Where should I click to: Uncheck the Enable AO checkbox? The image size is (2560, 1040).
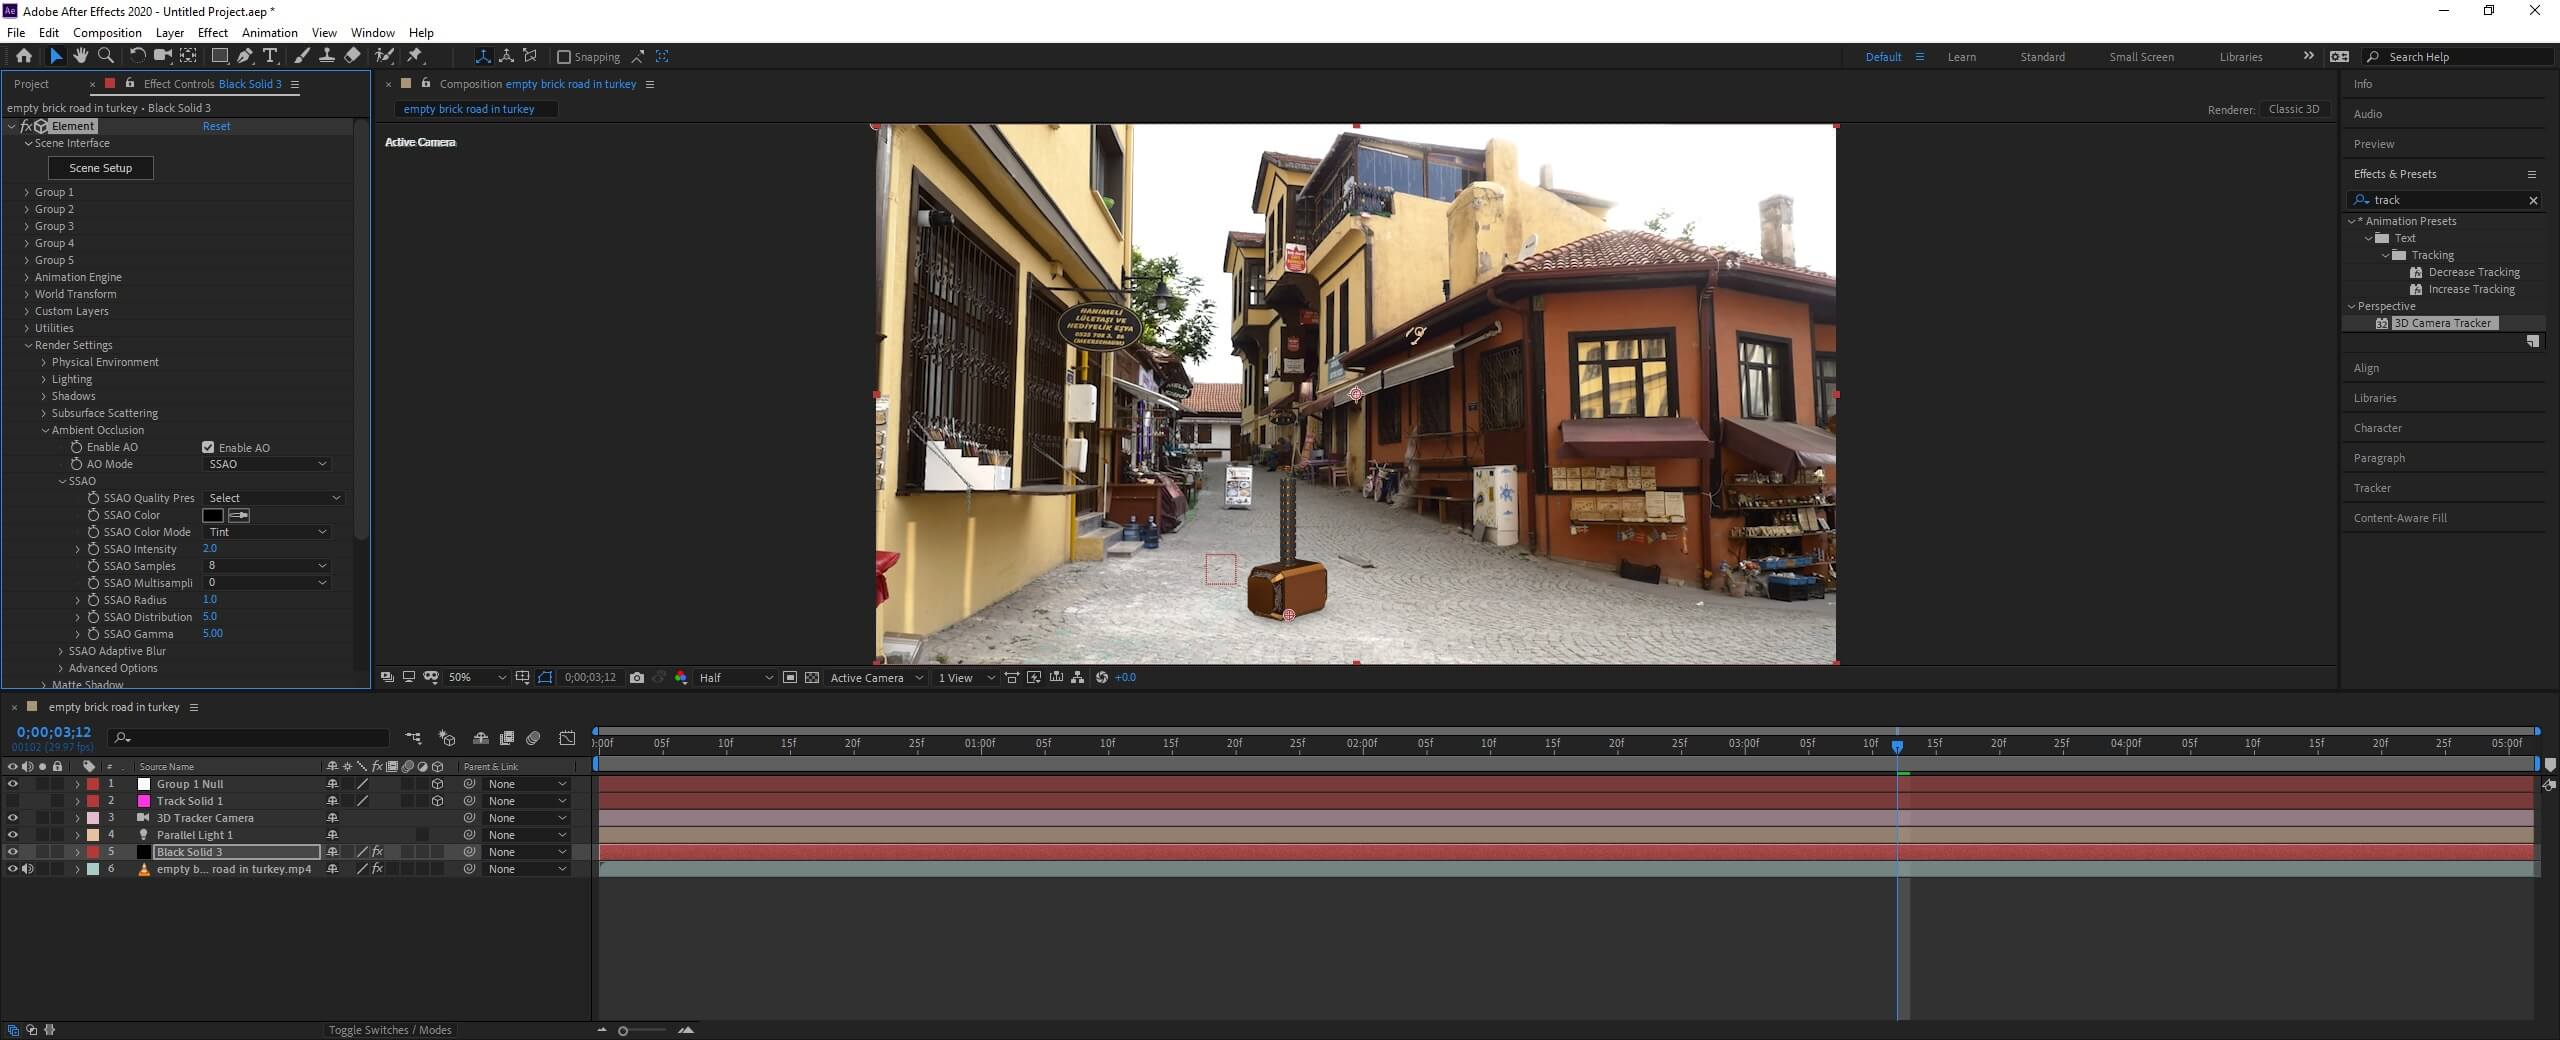[x=208, y=447]
